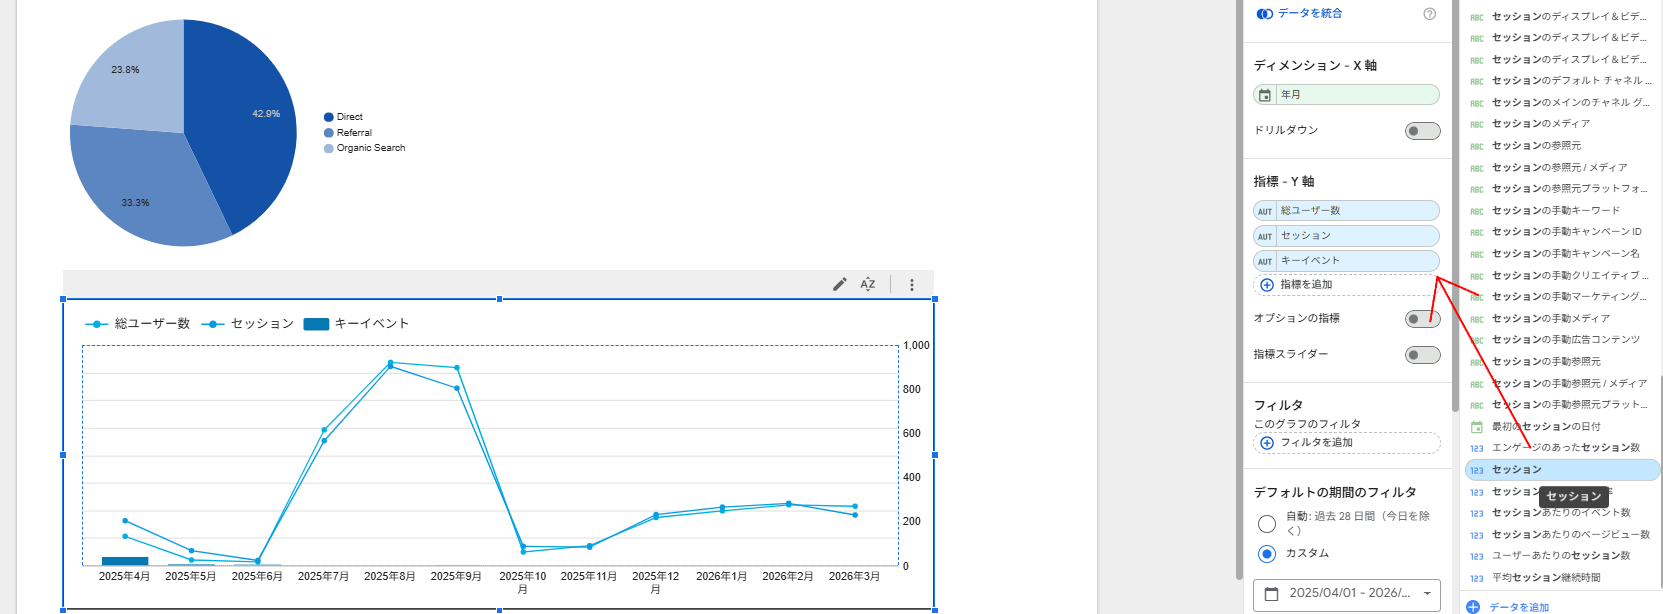Click the calendar icon on 年月 dimension

coord(1265,95)
